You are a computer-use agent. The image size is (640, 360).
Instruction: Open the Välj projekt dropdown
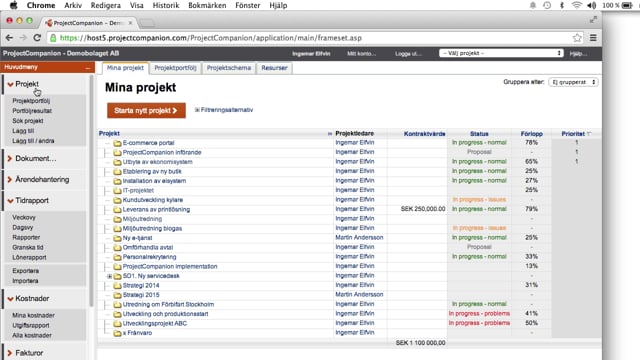pos(501,53)
